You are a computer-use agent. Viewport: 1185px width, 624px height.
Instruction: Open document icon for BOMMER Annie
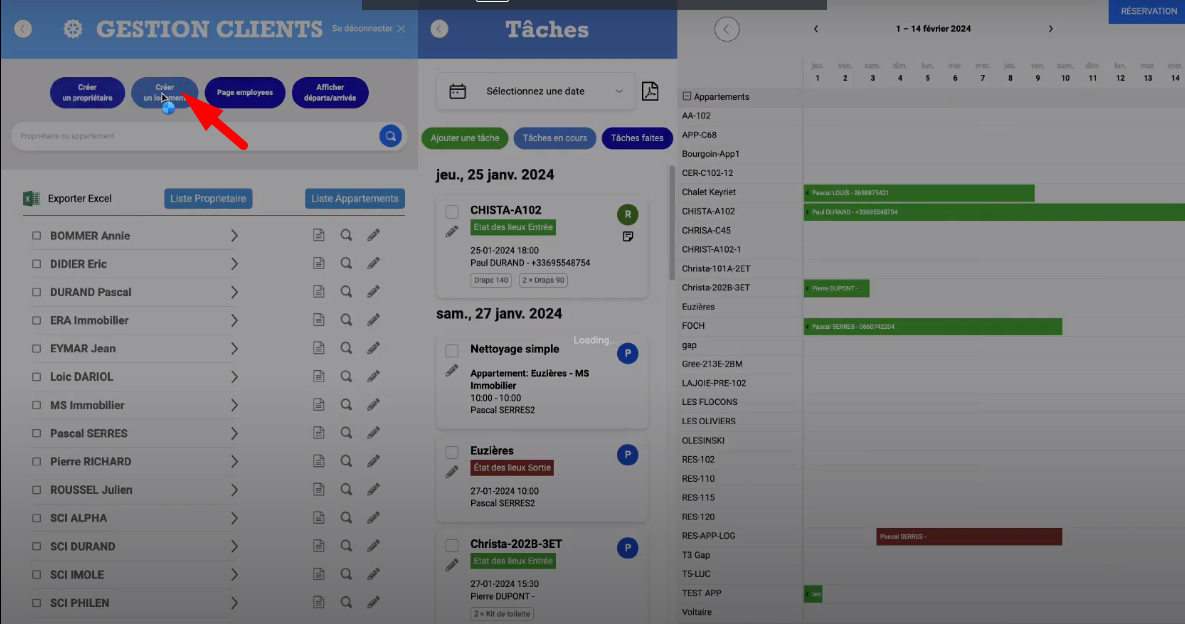(318, 236)
